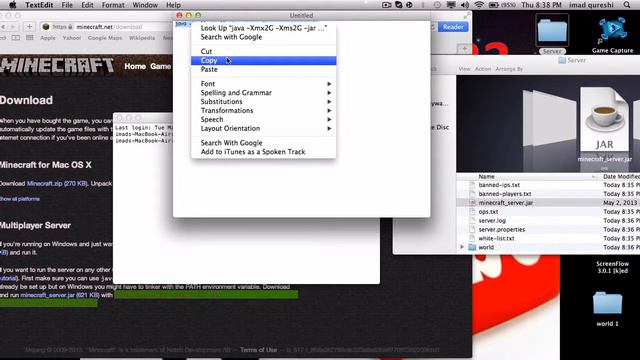The image size is (640, 360).
Task: Expand the world folder disclosure triangle
Action: pyautogui.click(x=462, y=247)
